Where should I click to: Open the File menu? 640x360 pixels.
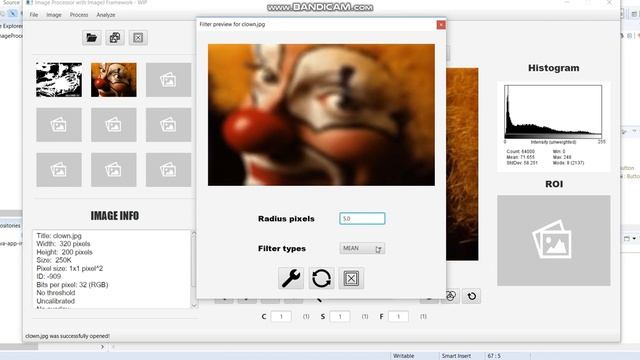(34, 15)
